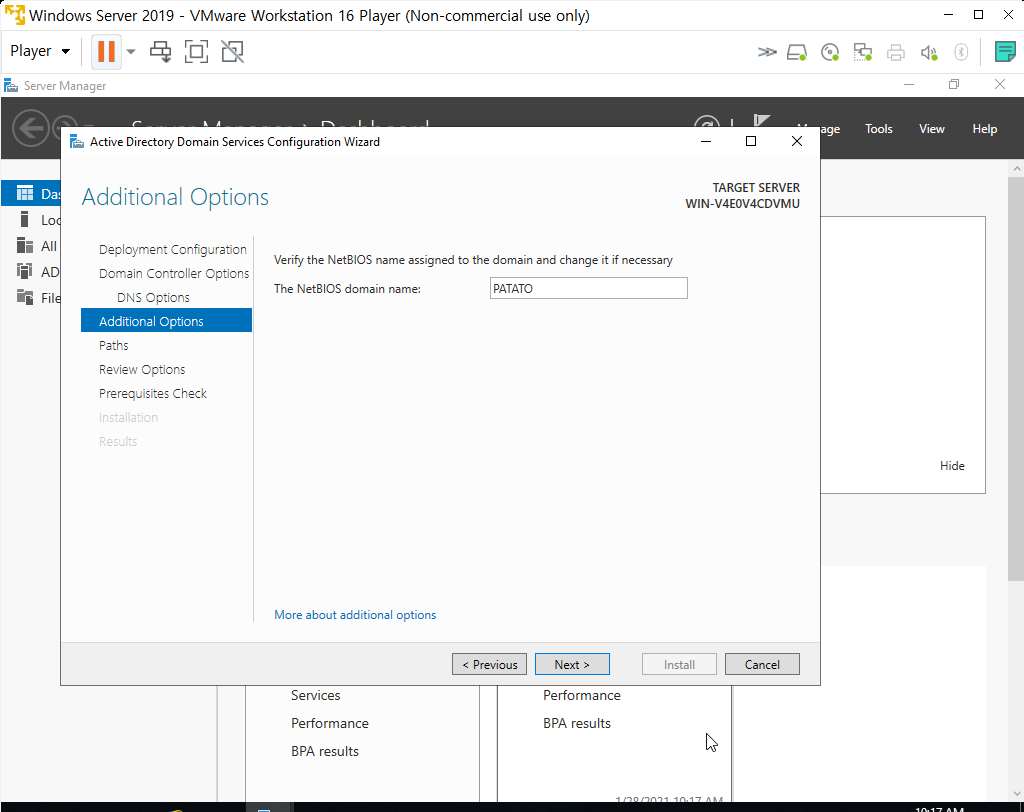Click the Unity mode icon in VMware toolbar
The height and width of the screenshot is (812, 1024).
pos(232,52)
